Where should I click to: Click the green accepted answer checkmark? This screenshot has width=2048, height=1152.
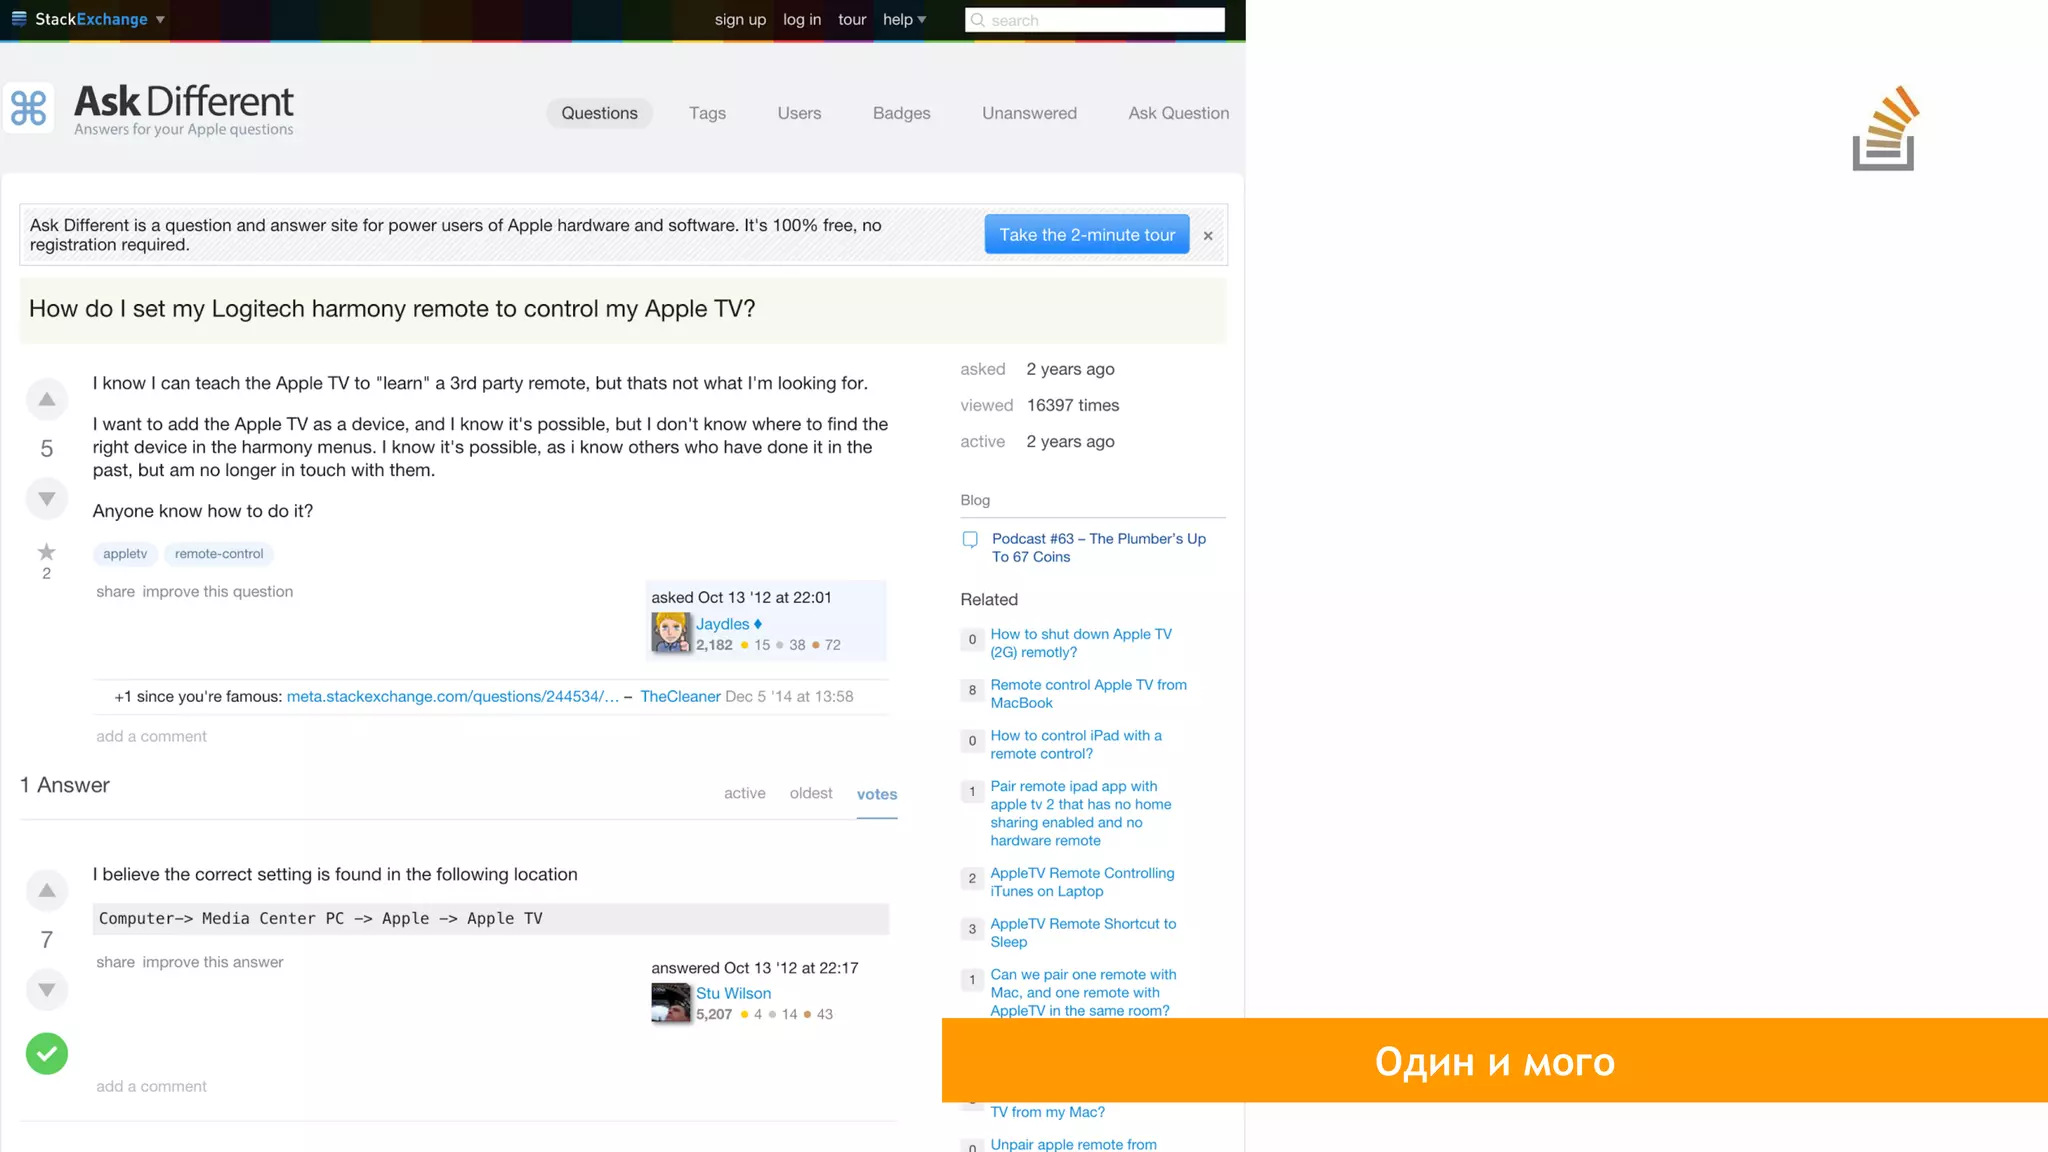(47, 1053)
